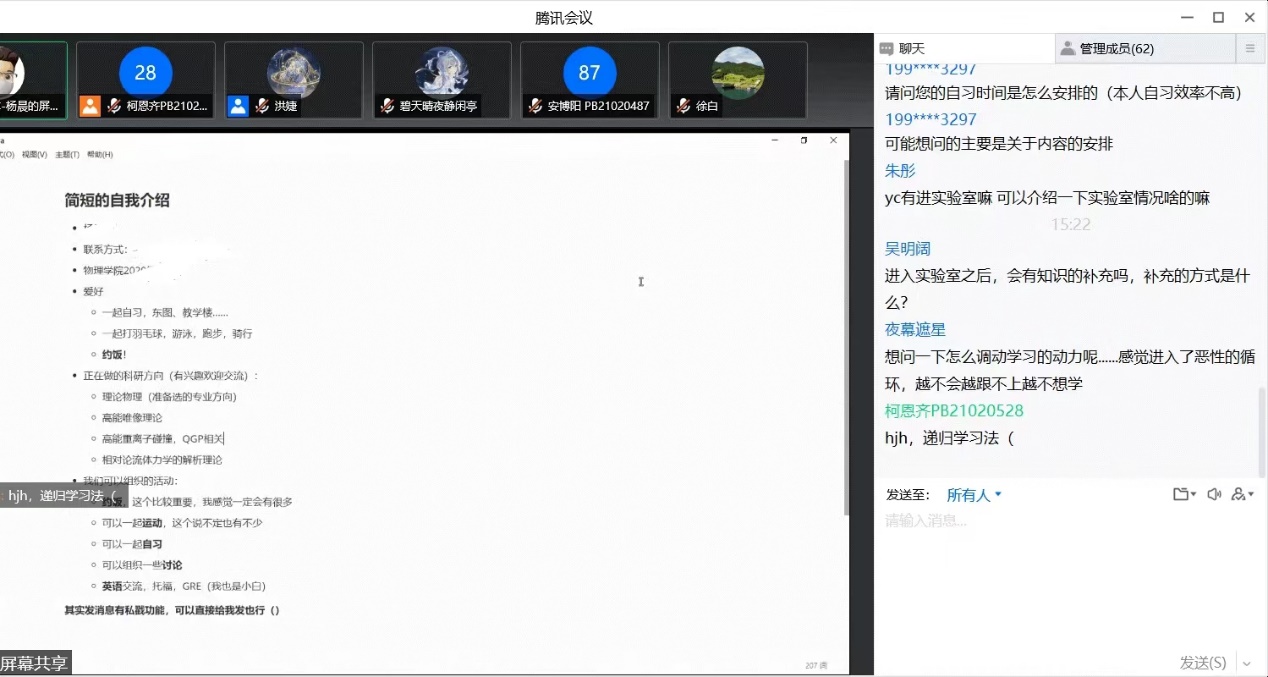The height and width of the screenshot is (677, 1268).
Task: Open the chat permission person icon dropdown
Action: [x=1243, y=494]
